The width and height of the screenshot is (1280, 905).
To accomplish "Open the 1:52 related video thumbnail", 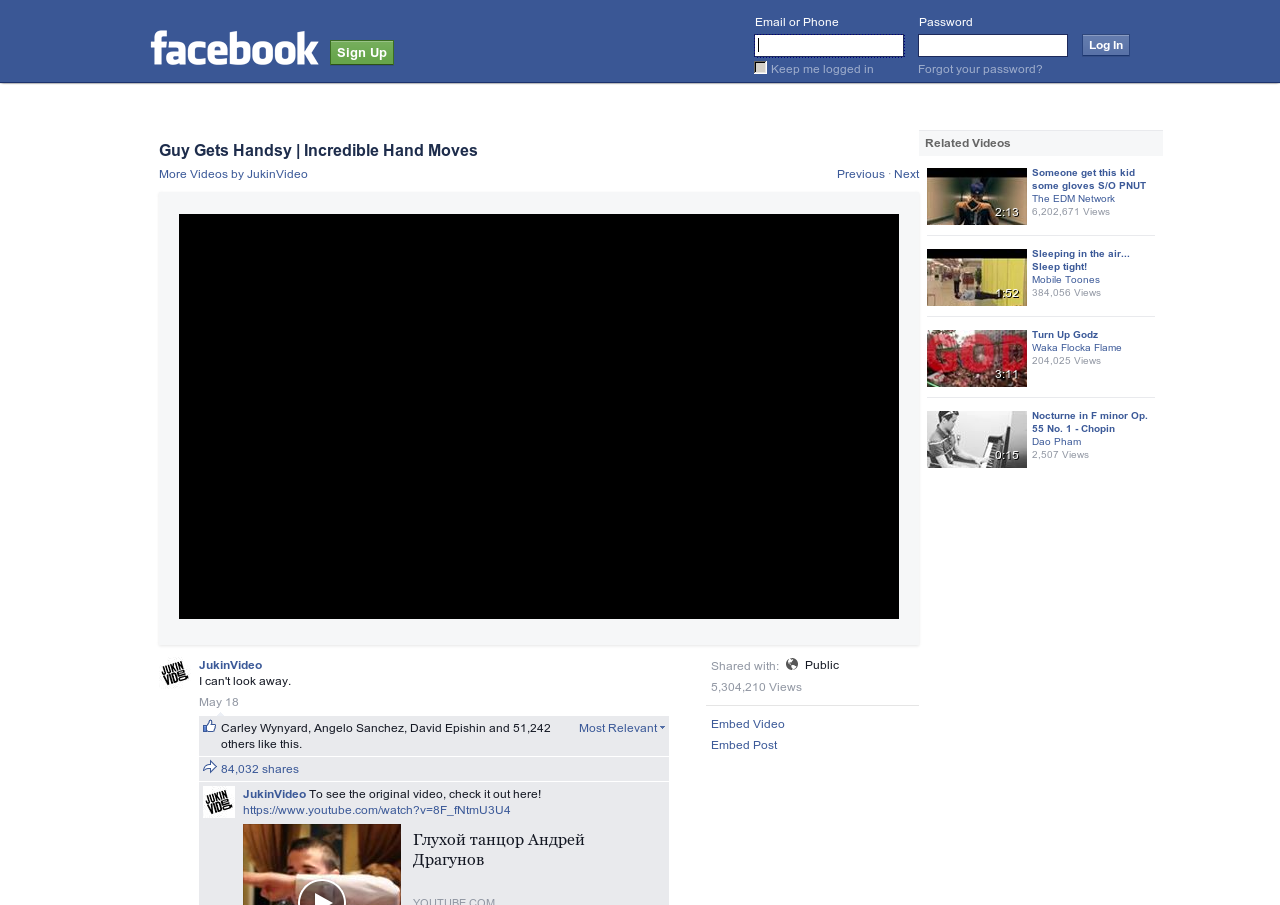I will [x=977, y=277].
